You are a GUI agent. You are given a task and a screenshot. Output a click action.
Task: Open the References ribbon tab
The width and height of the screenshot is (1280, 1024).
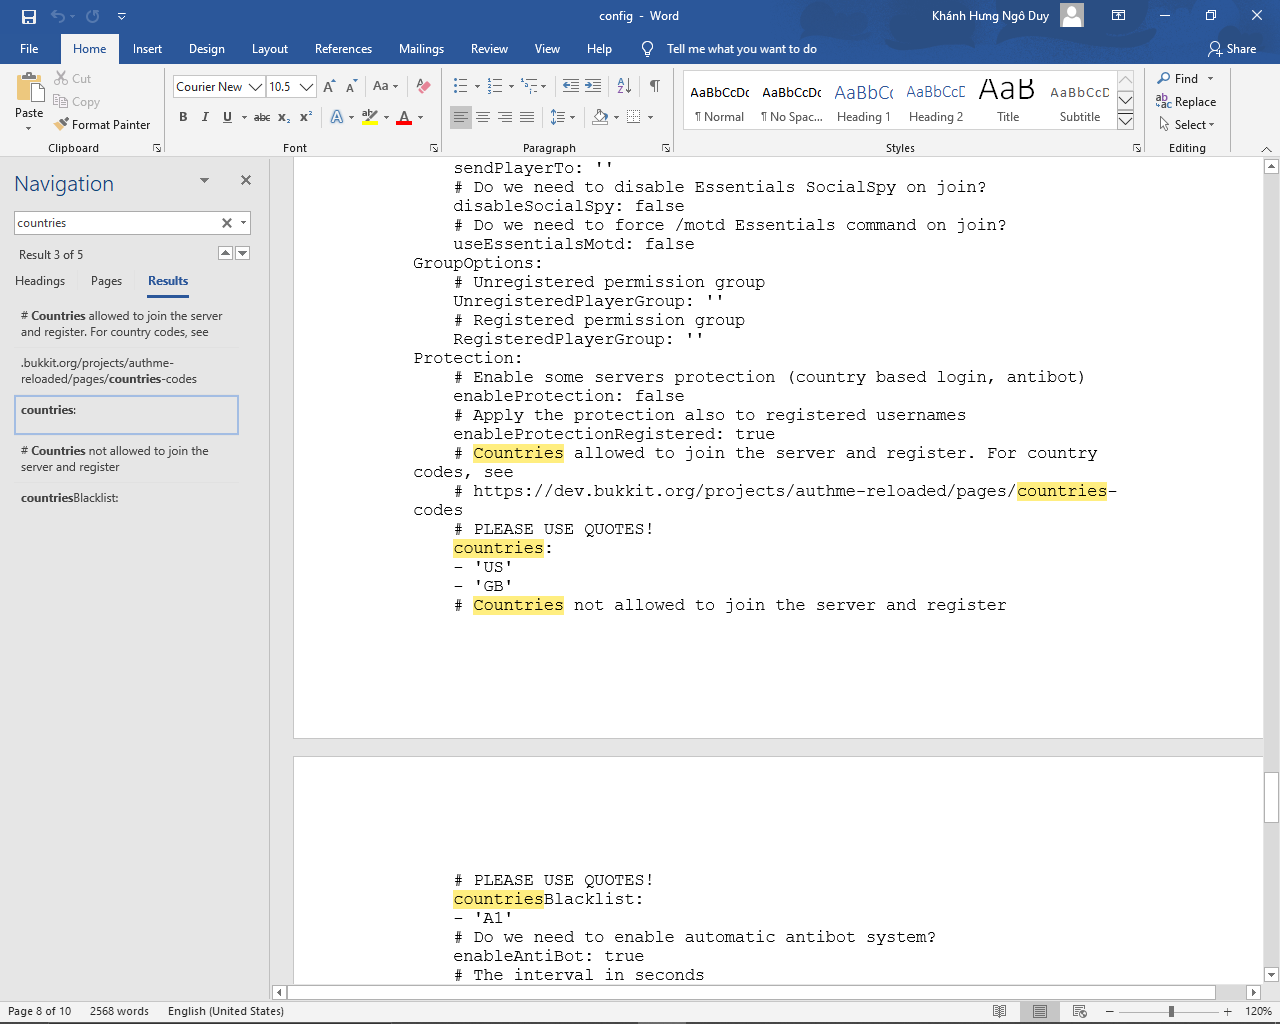point(343,49)
